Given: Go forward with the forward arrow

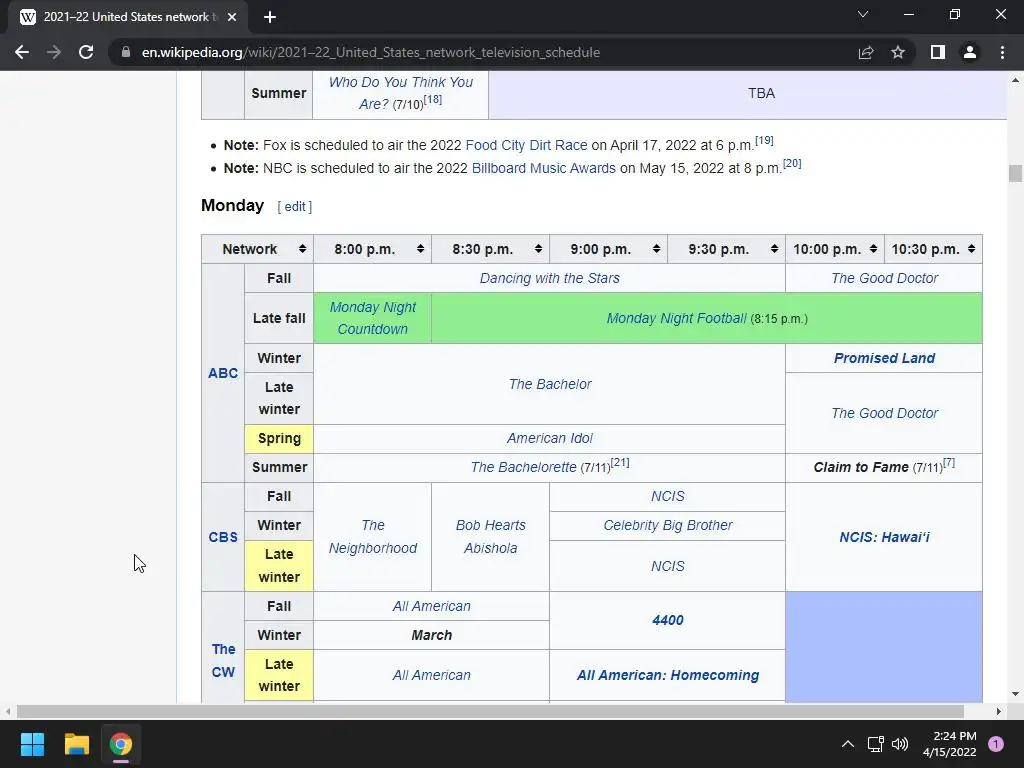Looking at the screenshot, I should pos(54,52).
